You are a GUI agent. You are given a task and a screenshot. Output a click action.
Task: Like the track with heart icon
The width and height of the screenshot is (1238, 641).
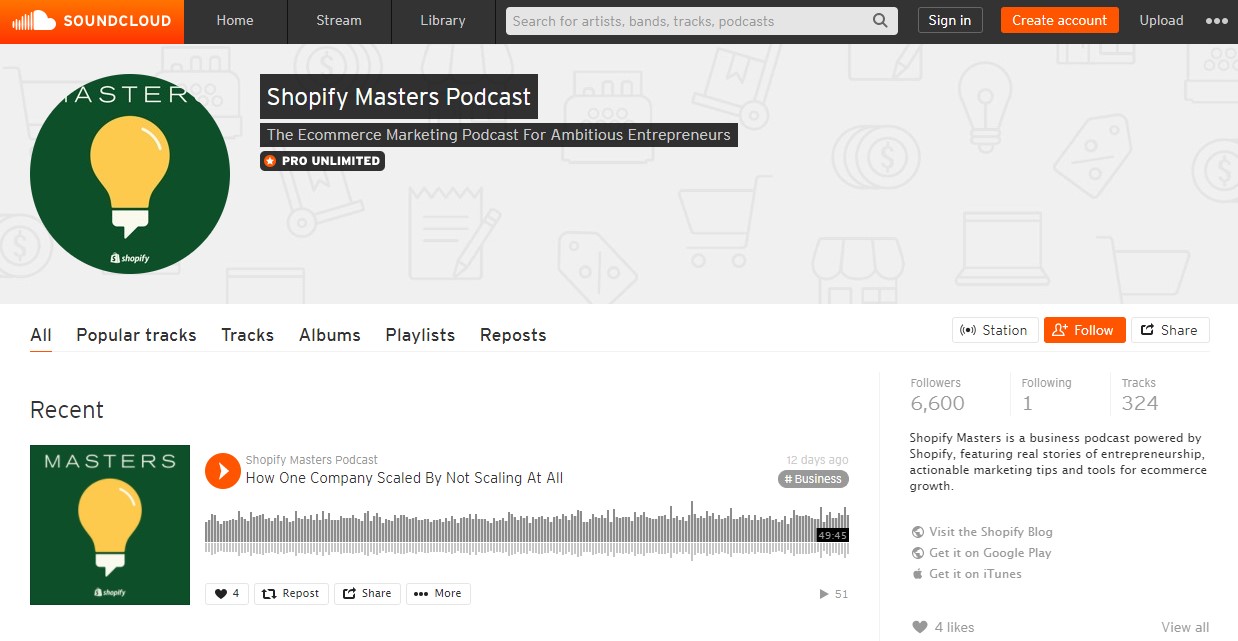coord(227,594)
